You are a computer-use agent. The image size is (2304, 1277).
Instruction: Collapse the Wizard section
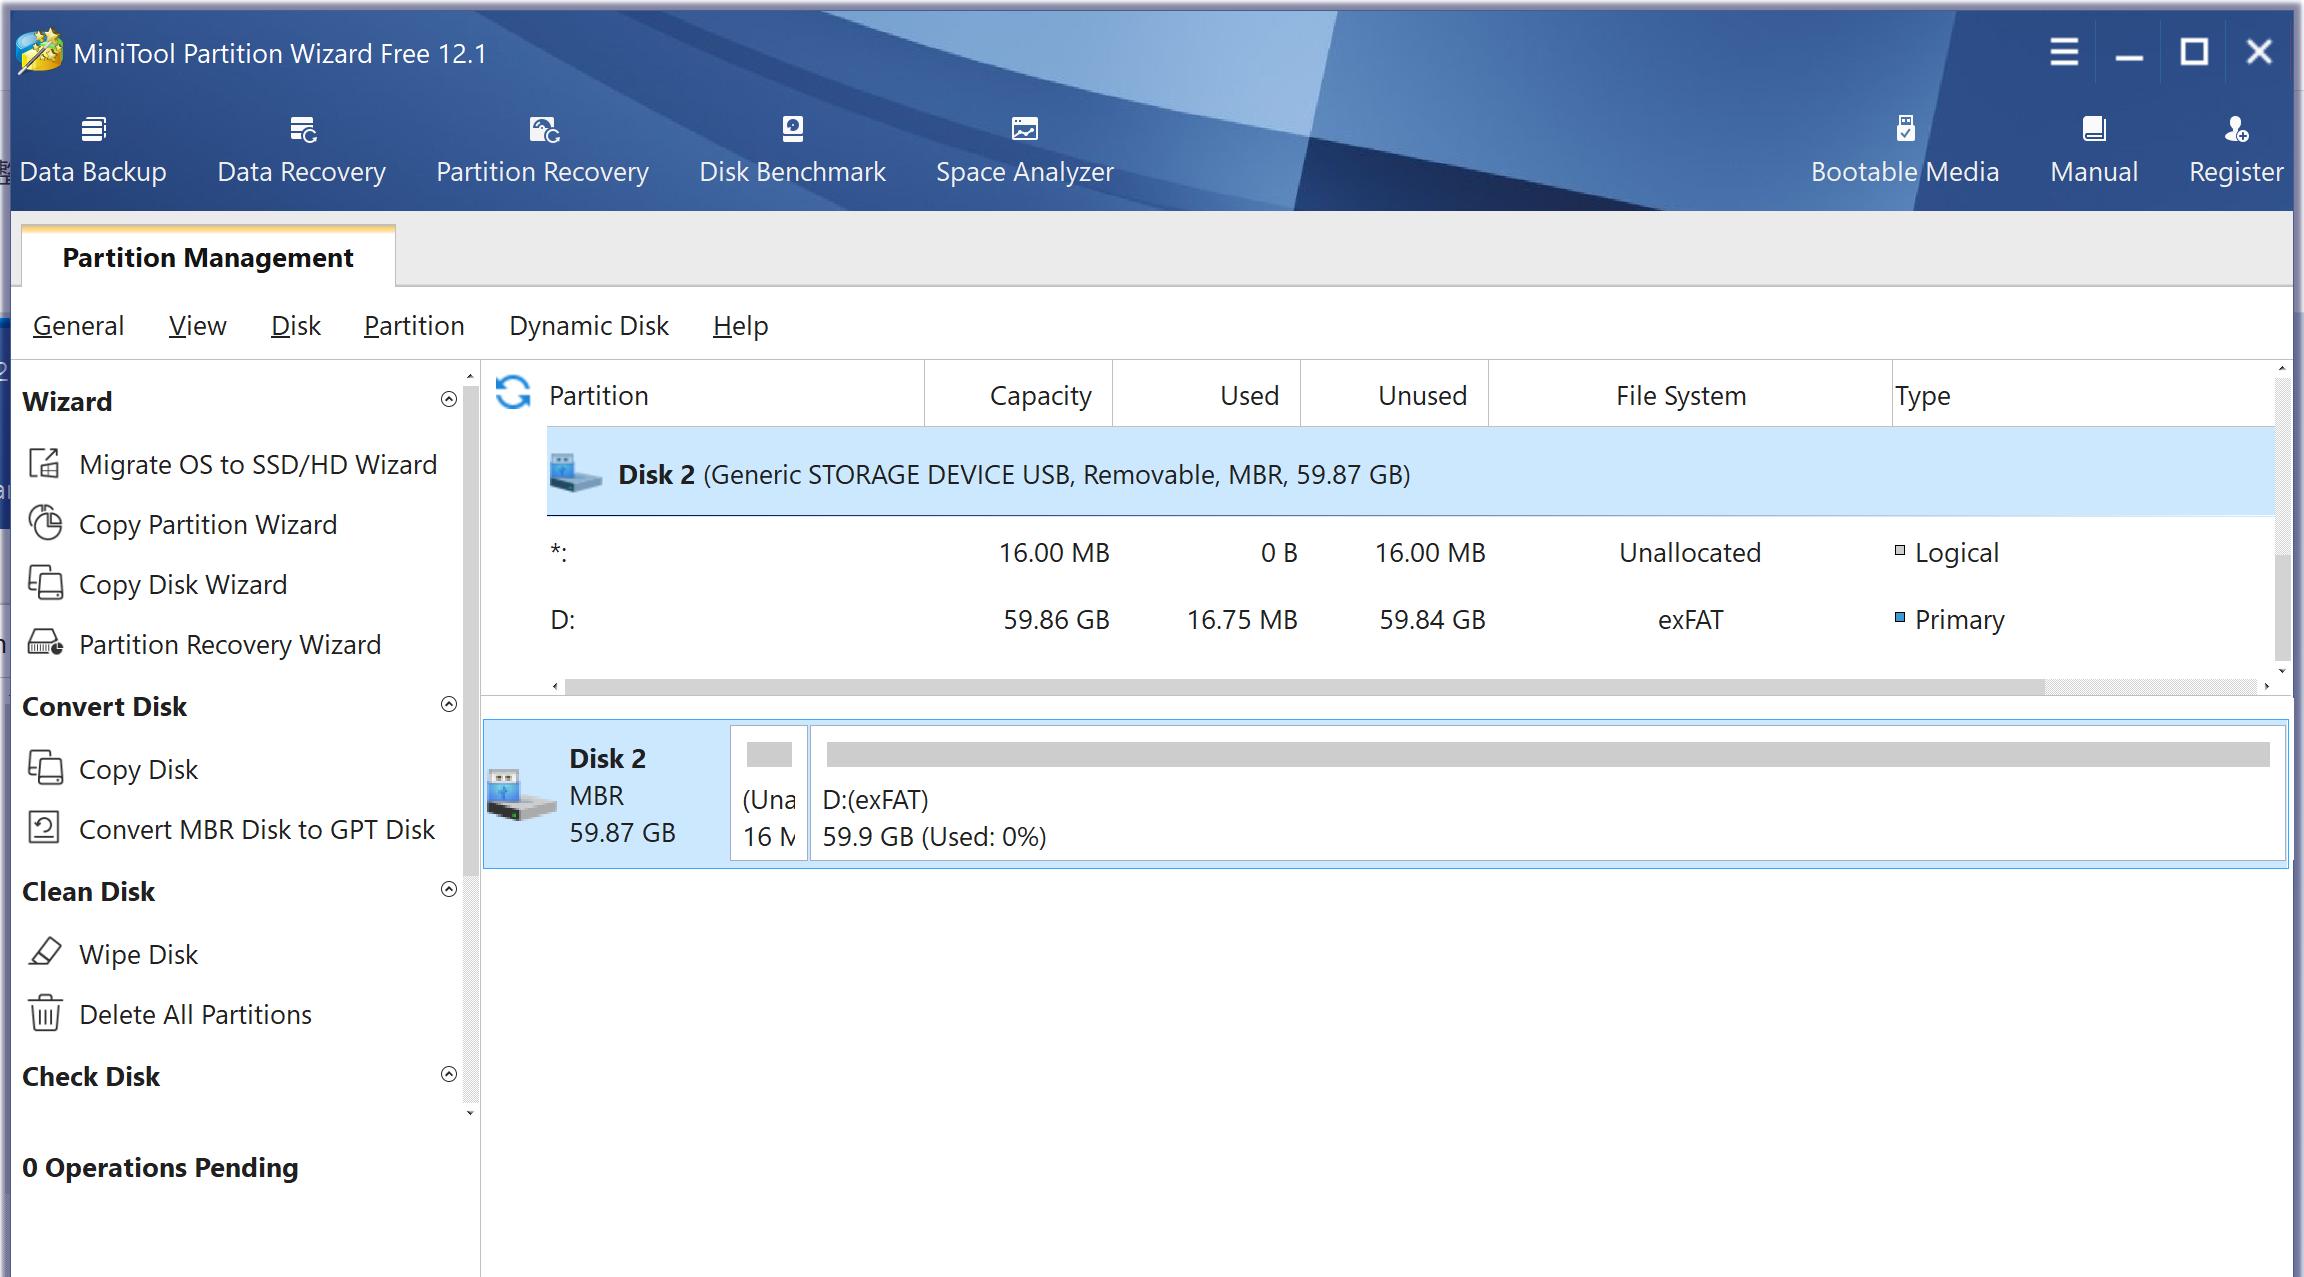pyautogui.click(x=449, y=400)
